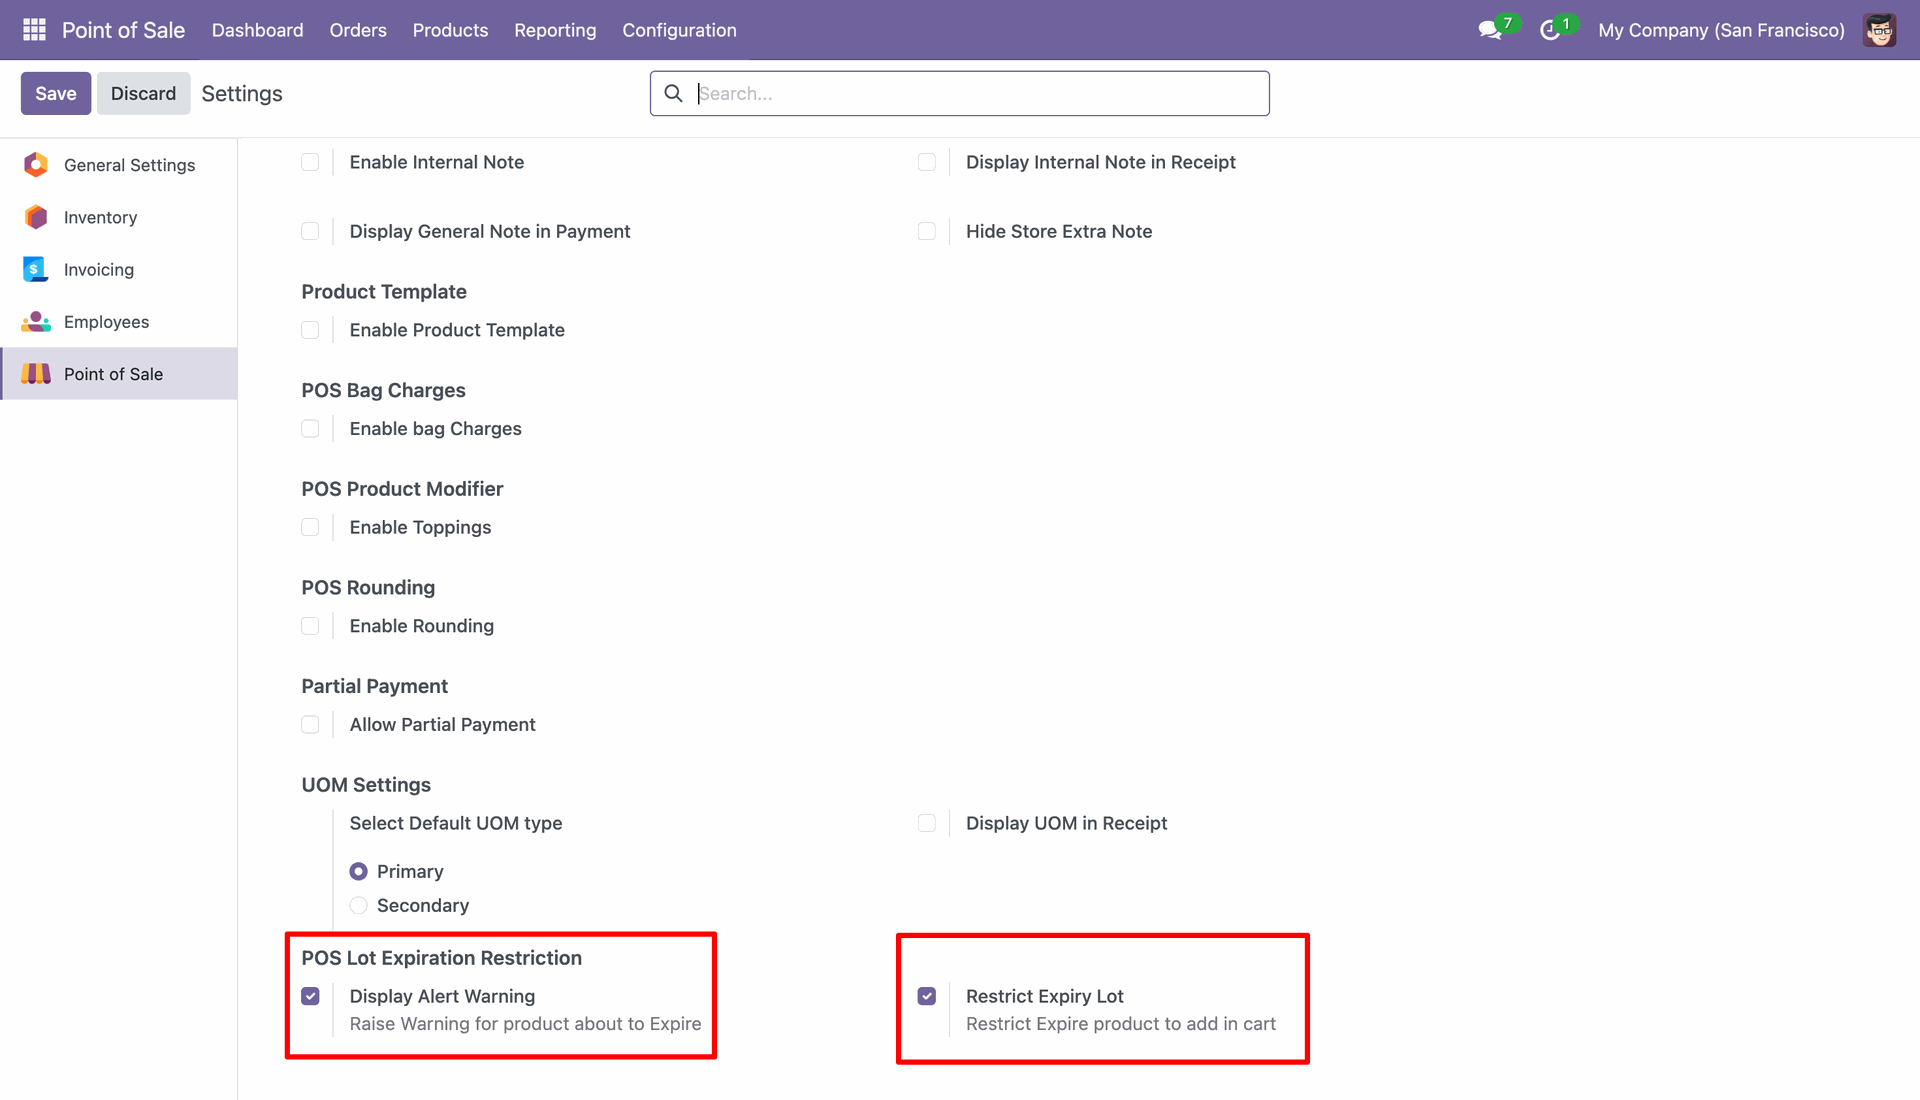Viewport: 1920px width, 1100px height.
Task: Select the Inventory sidebar icon
Action: pyautogui.click(x=36, y=217)
